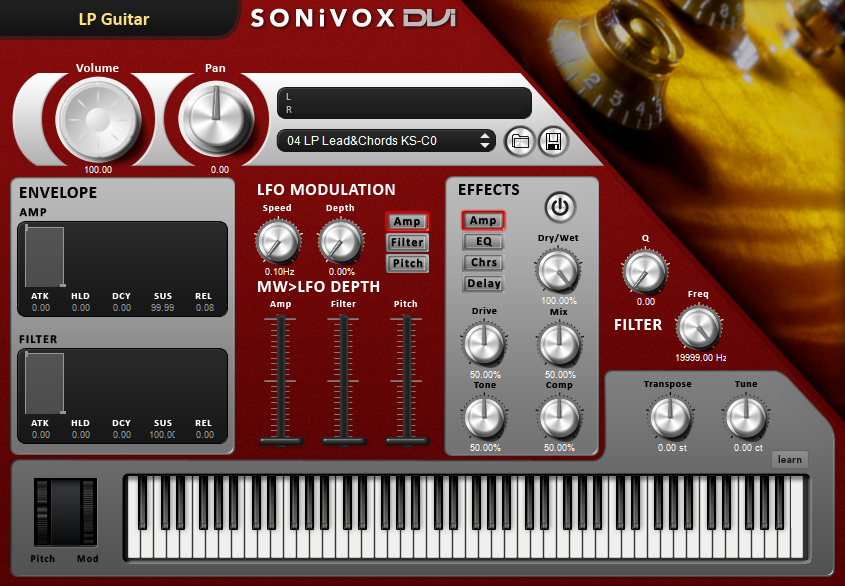
Task: Click the Tone value 50.00%
Action: (x=485, y=448)
